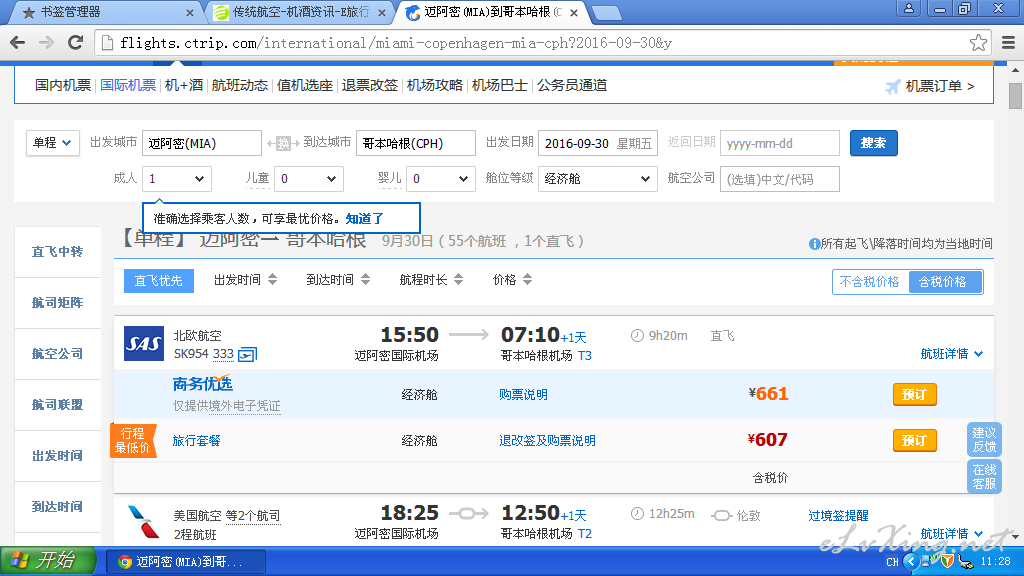Open the 退票改签 menu item

coord(370,86)
